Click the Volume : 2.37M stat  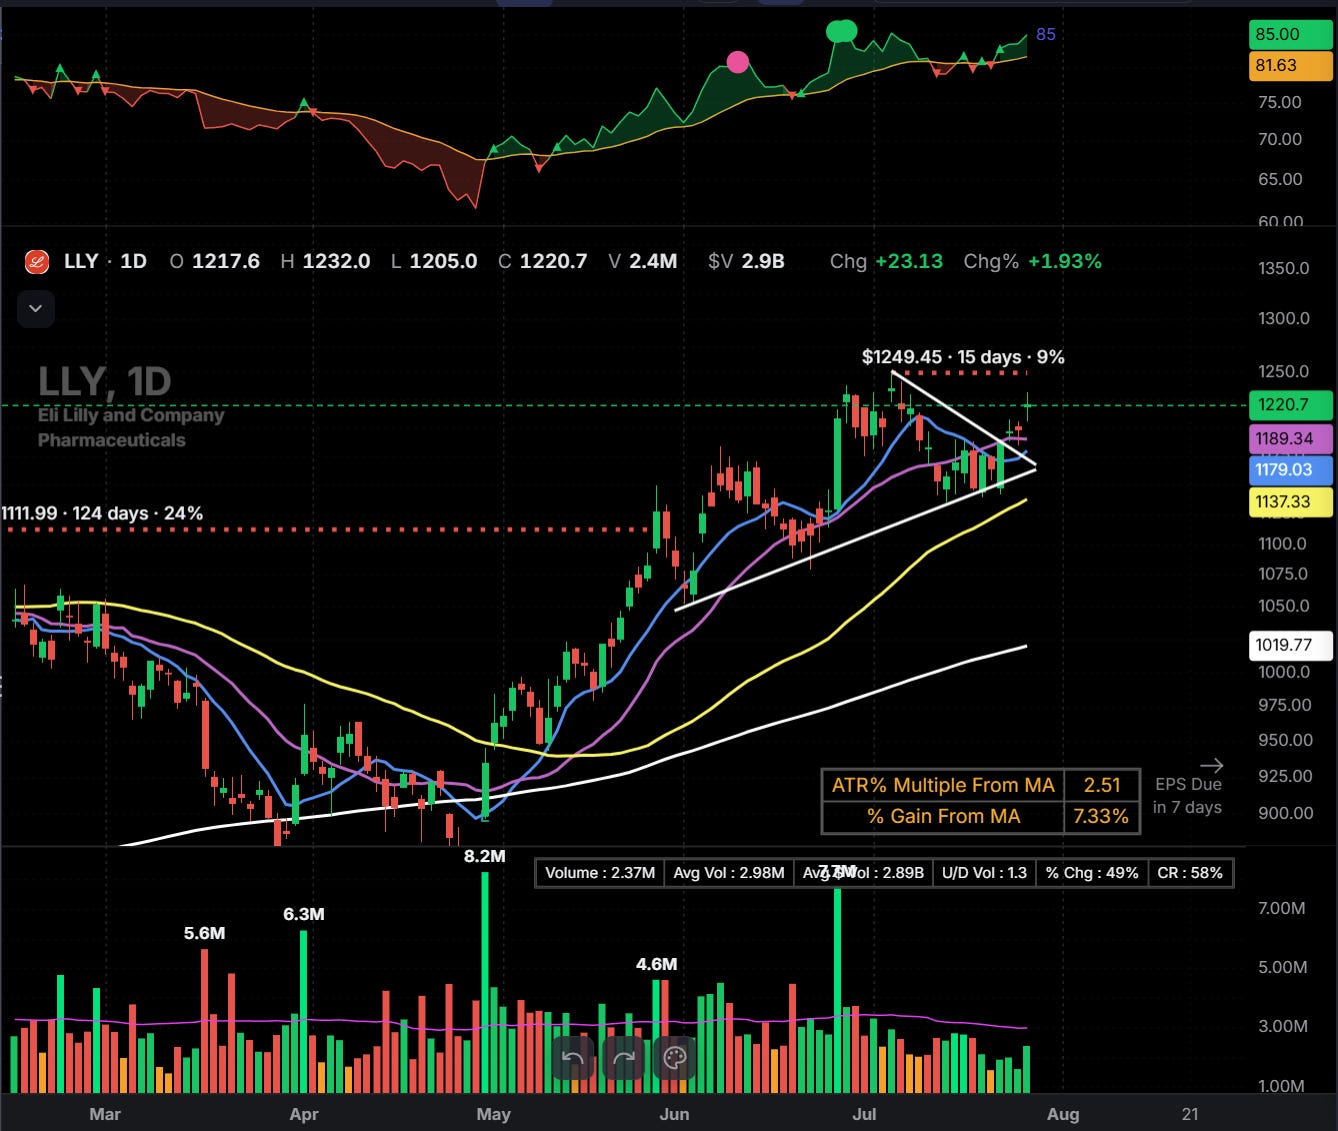(600, 873)
